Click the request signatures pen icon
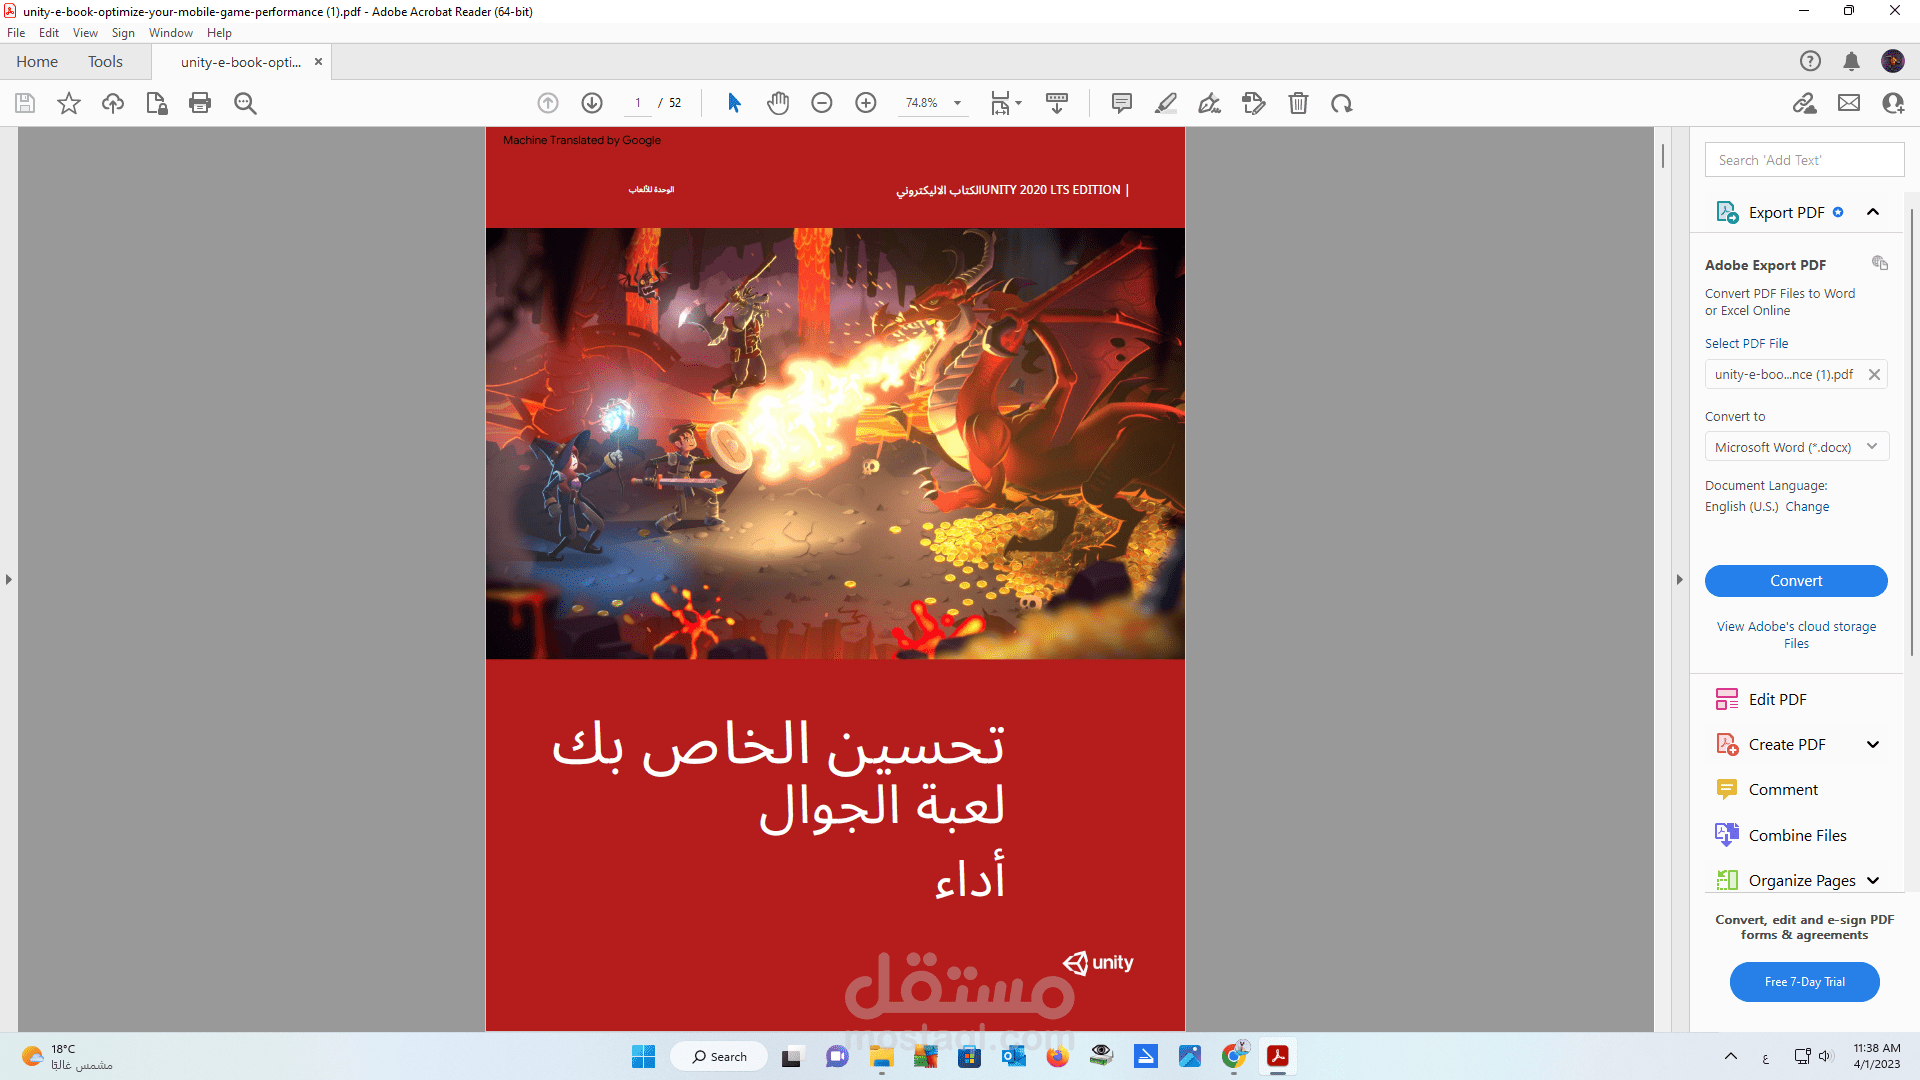The image size is (1920, 1080). pos(1254,103)
